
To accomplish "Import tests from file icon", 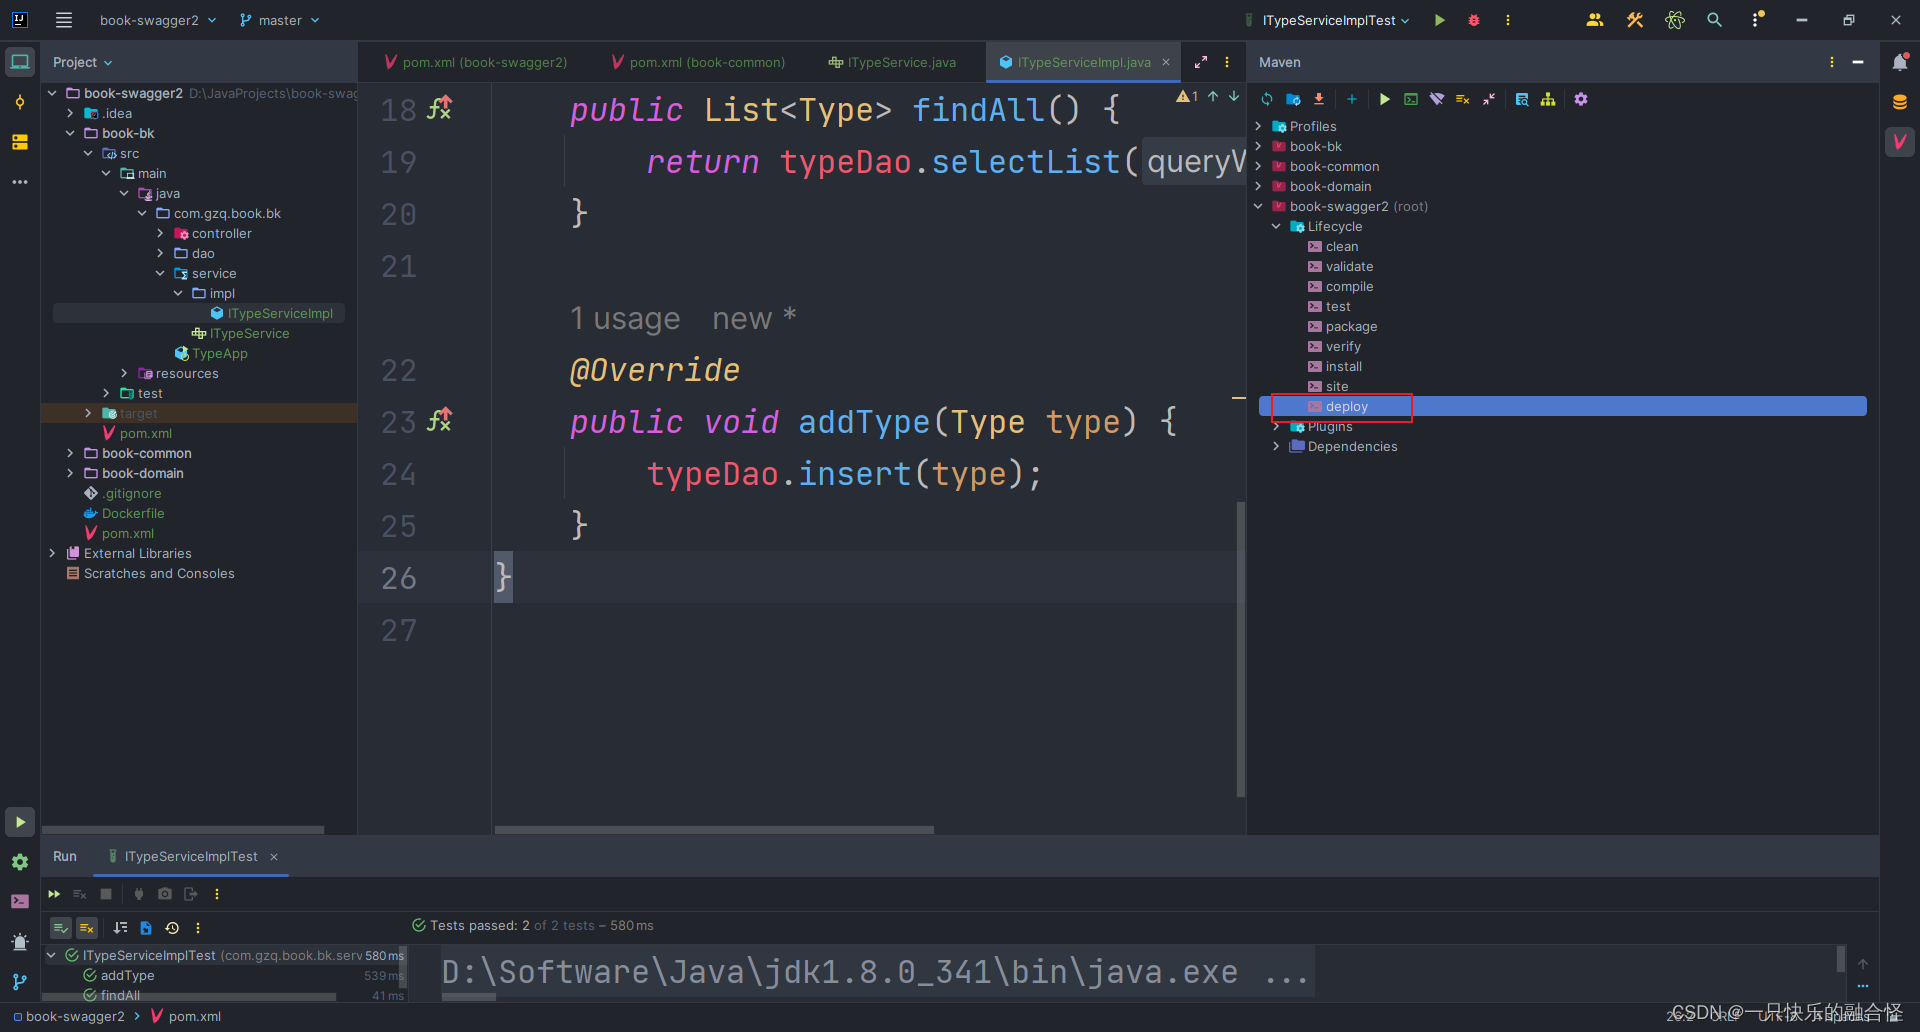I will point(146,928).
